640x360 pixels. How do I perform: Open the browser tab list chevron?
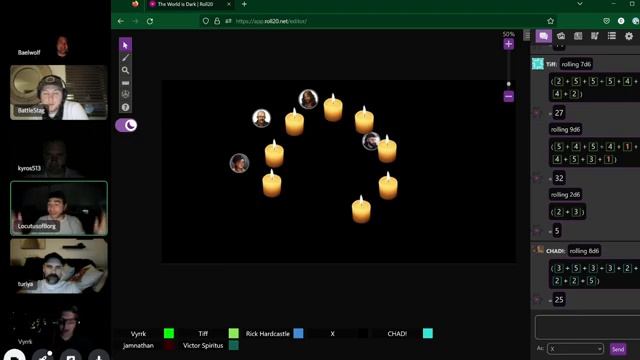(580, 4)
